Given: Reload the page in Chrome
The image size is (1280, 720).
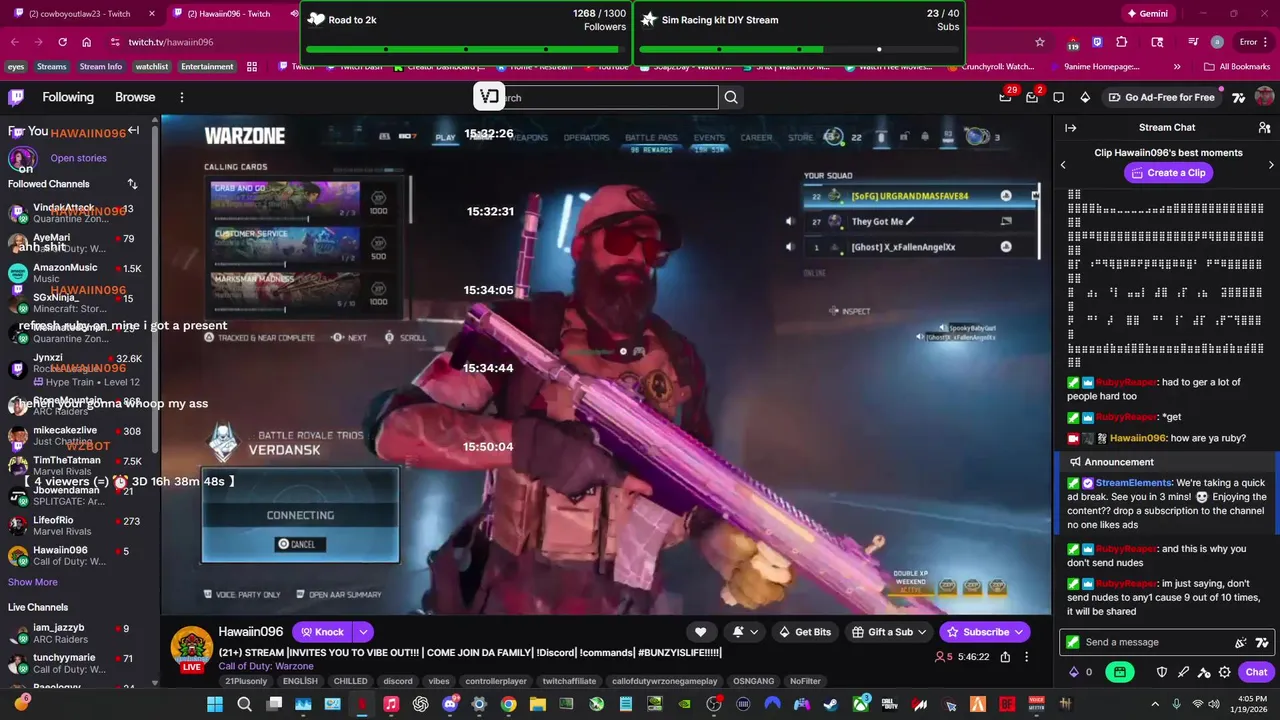Looking at the screenshot, I should tap(62, 42).
